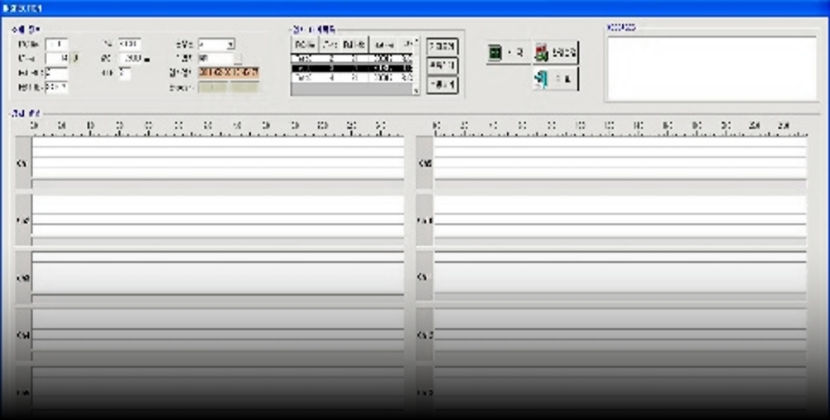Select the first row in the list table
Viewport: 830px width, 420px height.
tap(351, 59)
